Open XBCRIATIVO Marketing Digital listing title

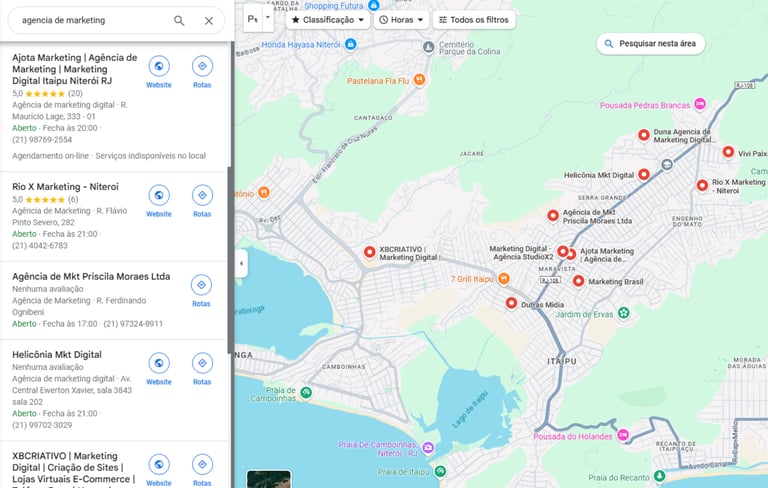pos(73,469)
